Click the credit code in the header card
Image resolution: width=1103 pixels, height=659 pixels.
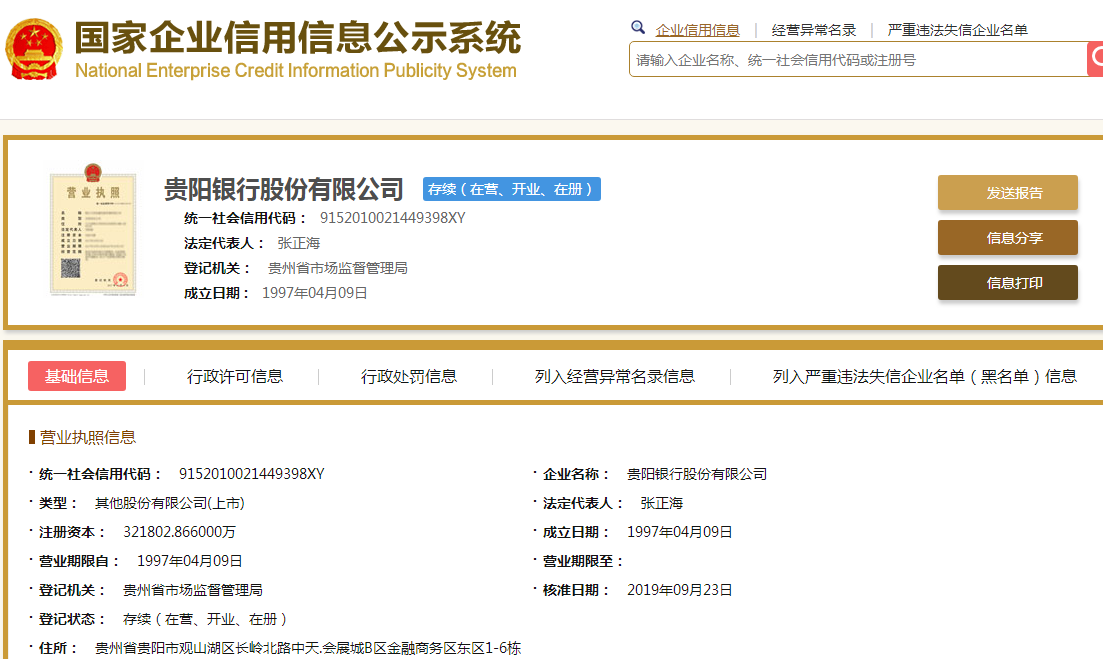[393, 218]
